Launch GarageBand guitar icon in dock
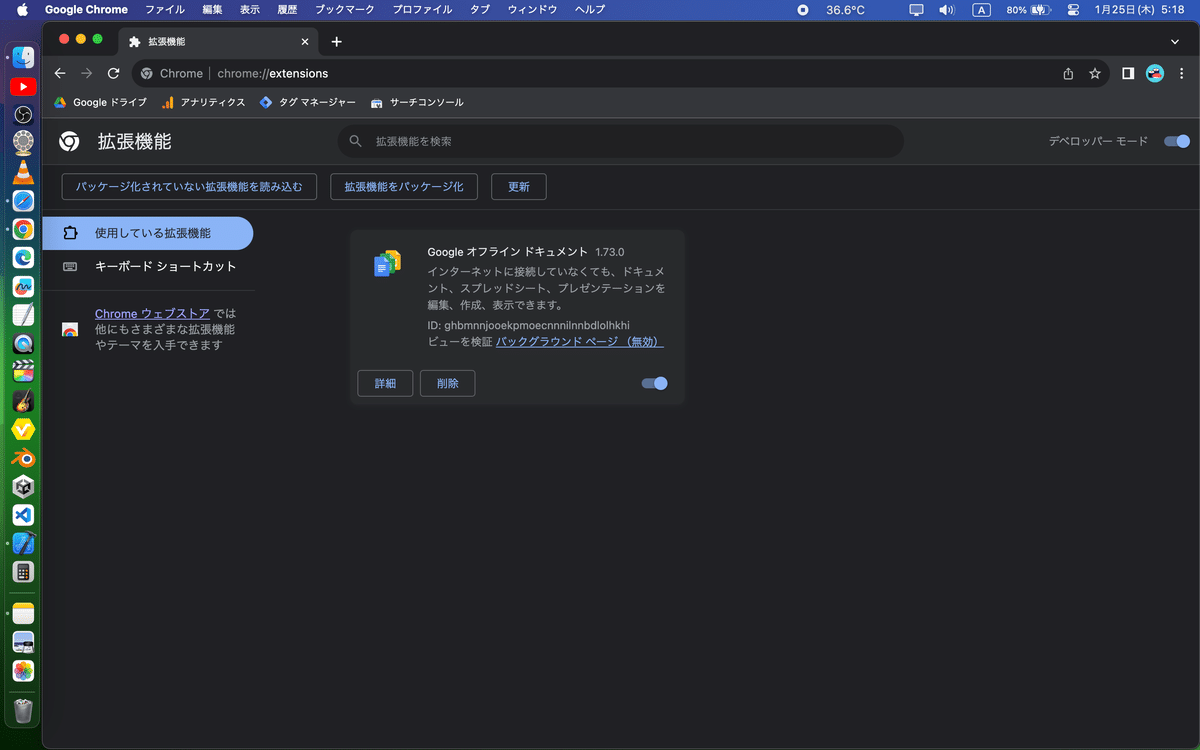 (x=24, y=401)
